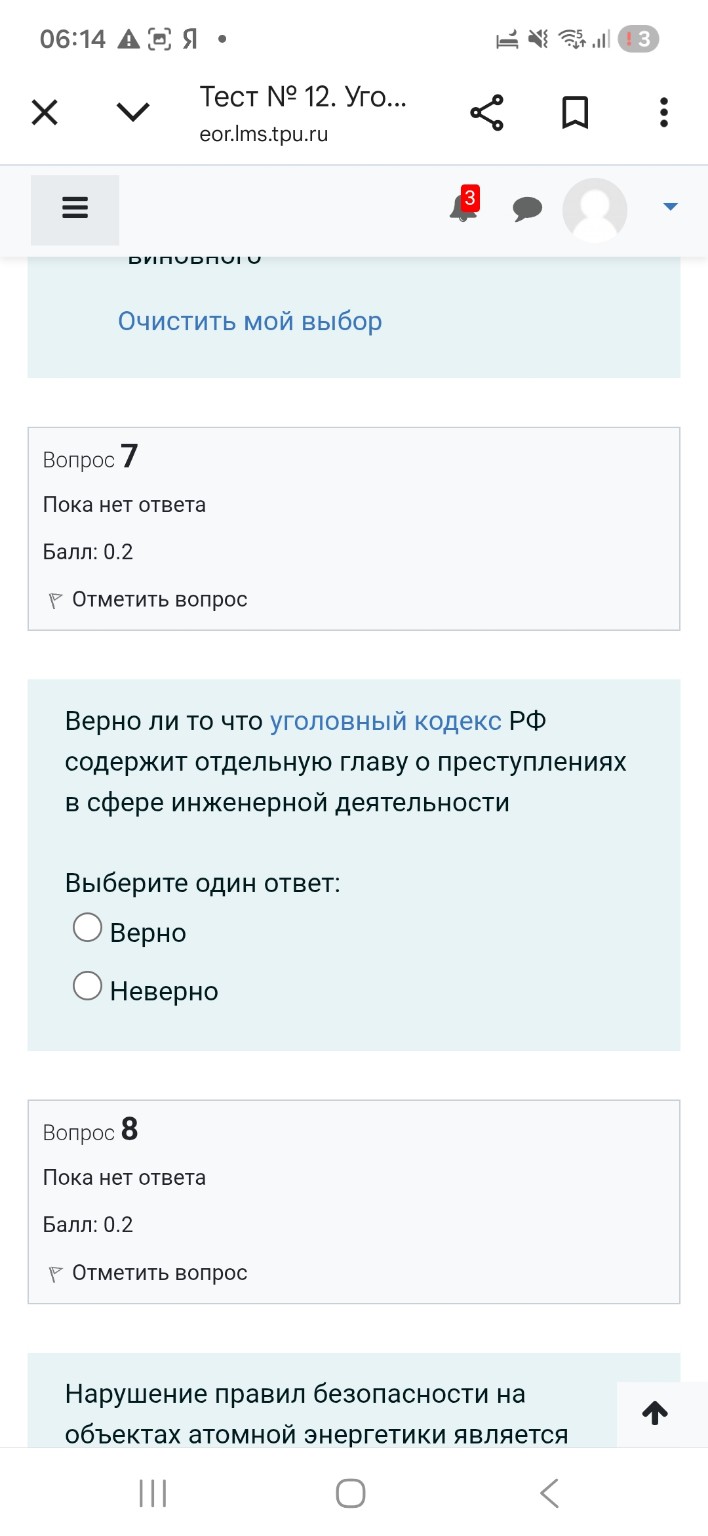Bookmark the page with the bookmark icon
Viewport: 708px width, 1536px height.
coord(575,112)
